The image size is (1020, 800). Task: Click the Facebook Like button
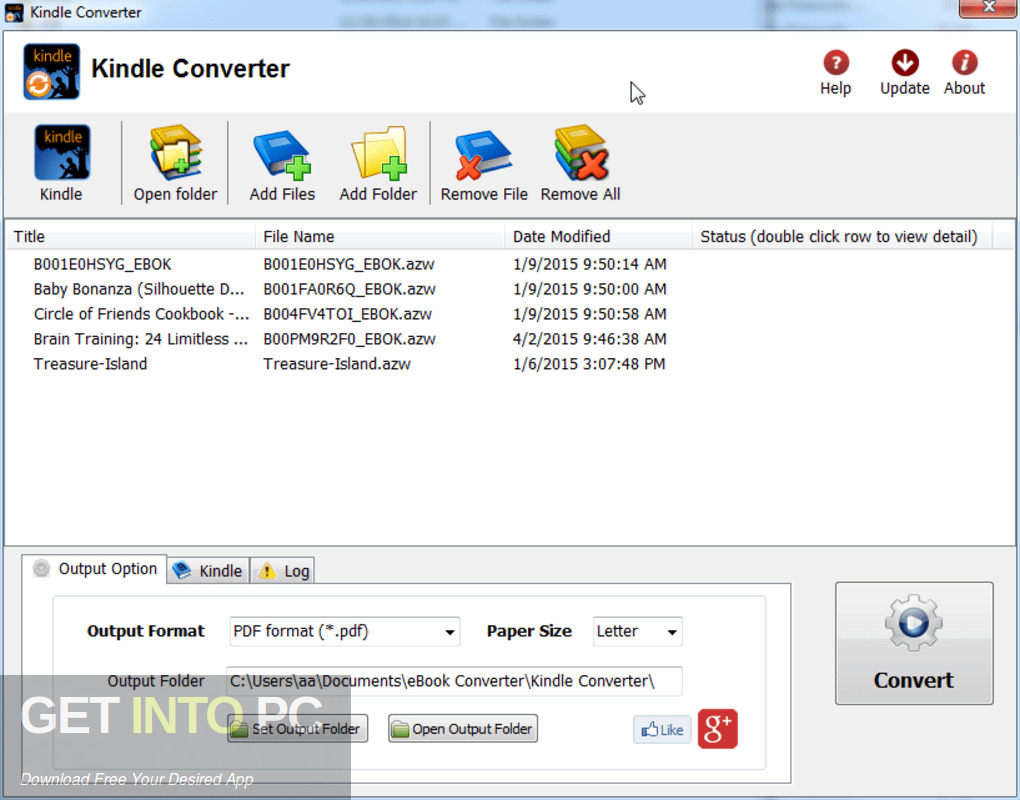(662, 729)
